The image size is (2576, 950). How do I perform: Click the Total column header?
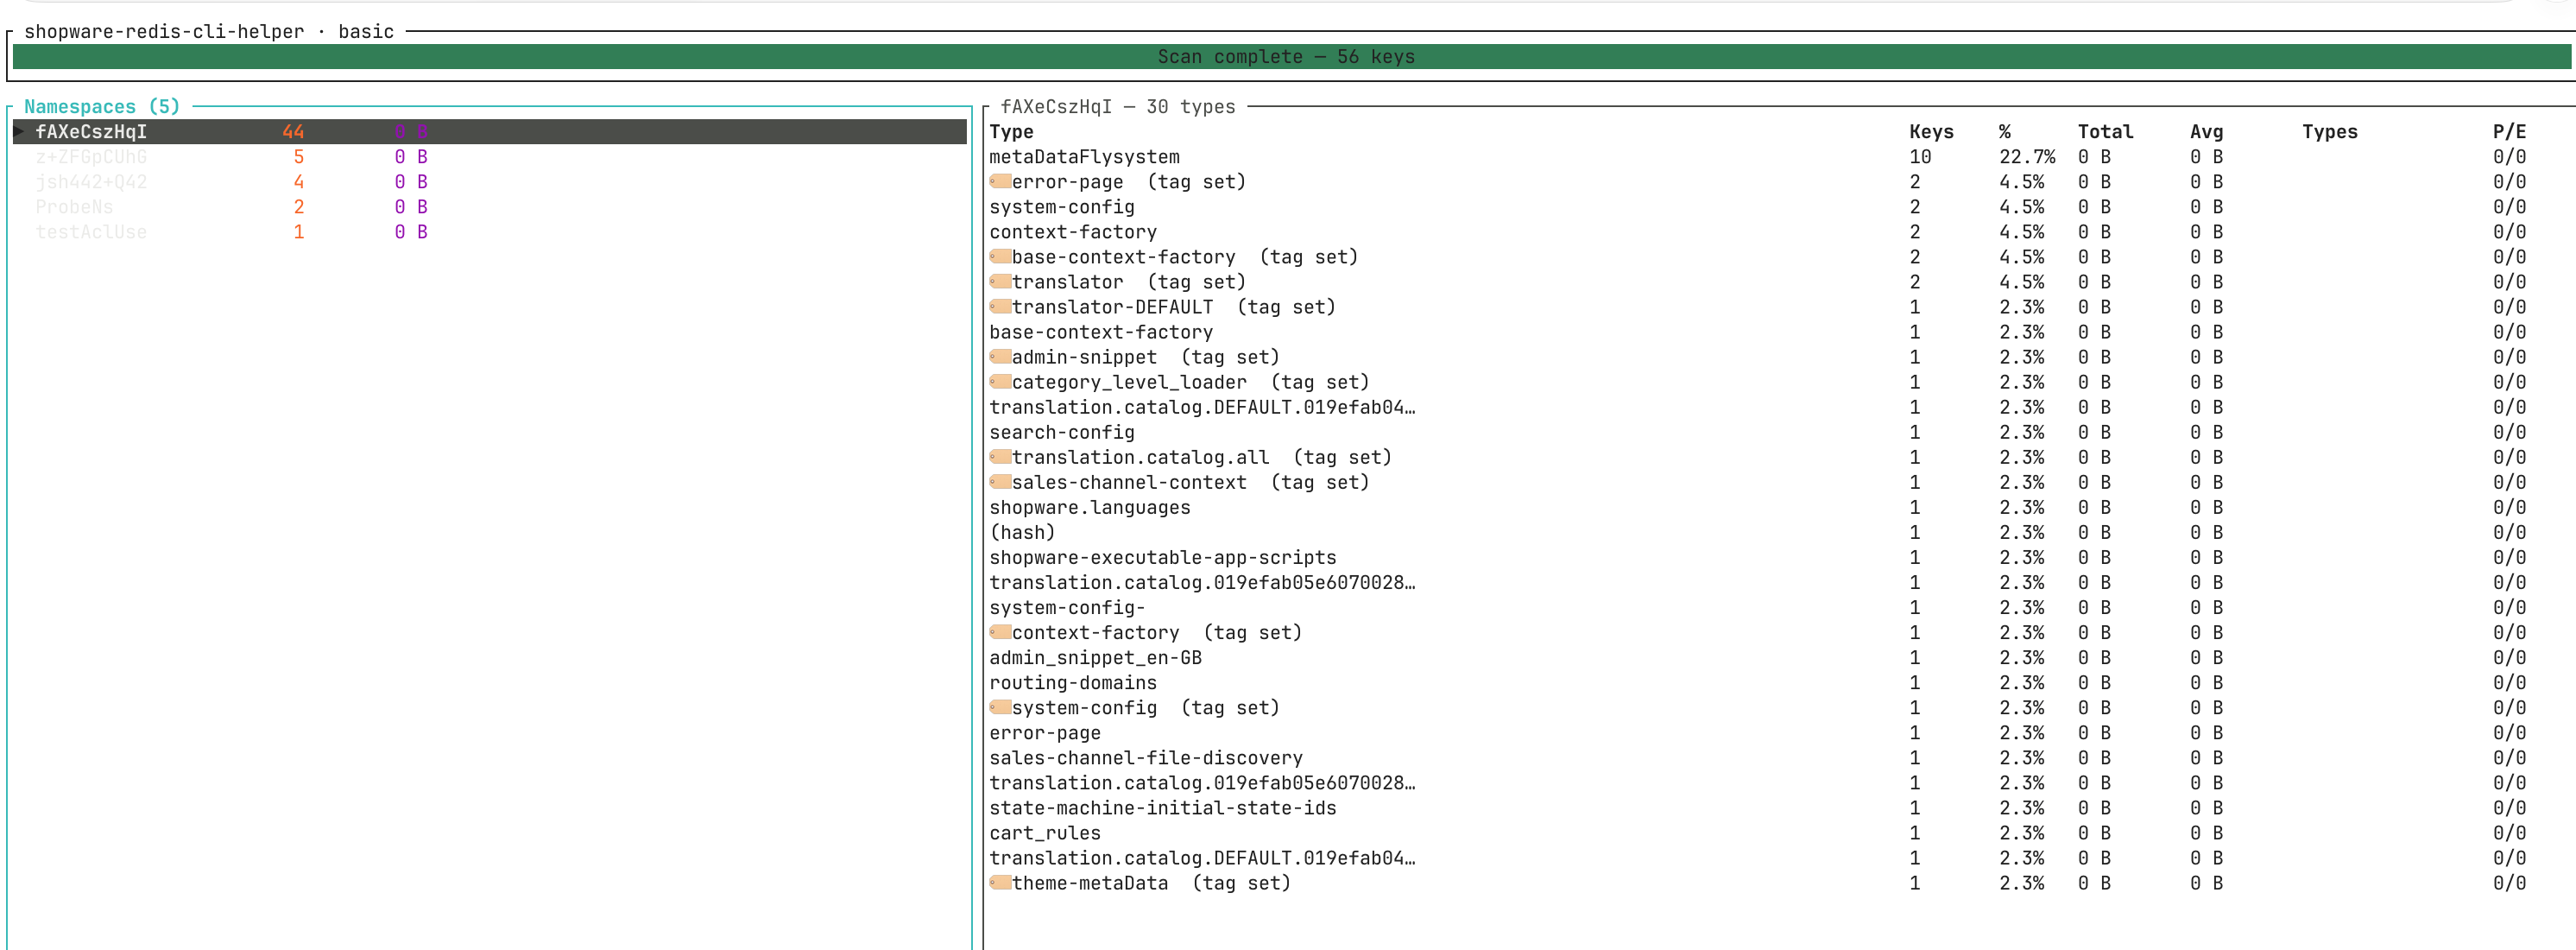2105,132
